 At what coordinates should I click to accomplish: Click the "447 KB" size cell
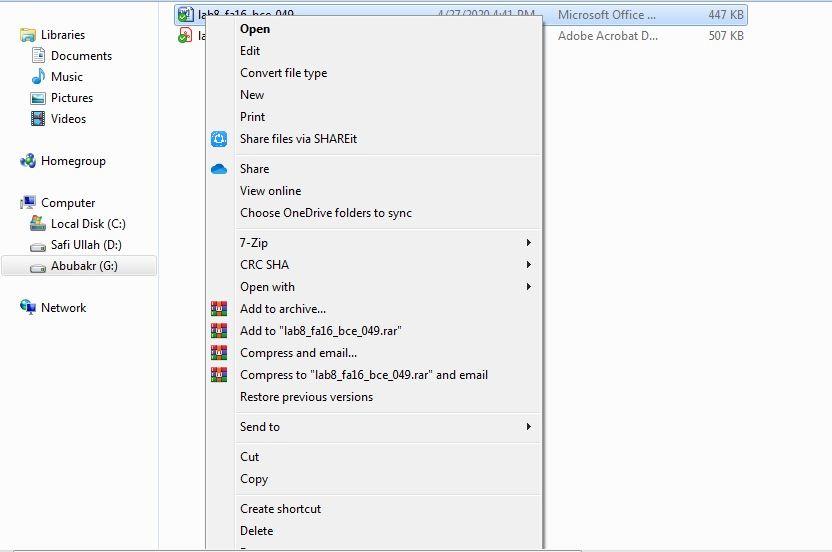[726, 15]
